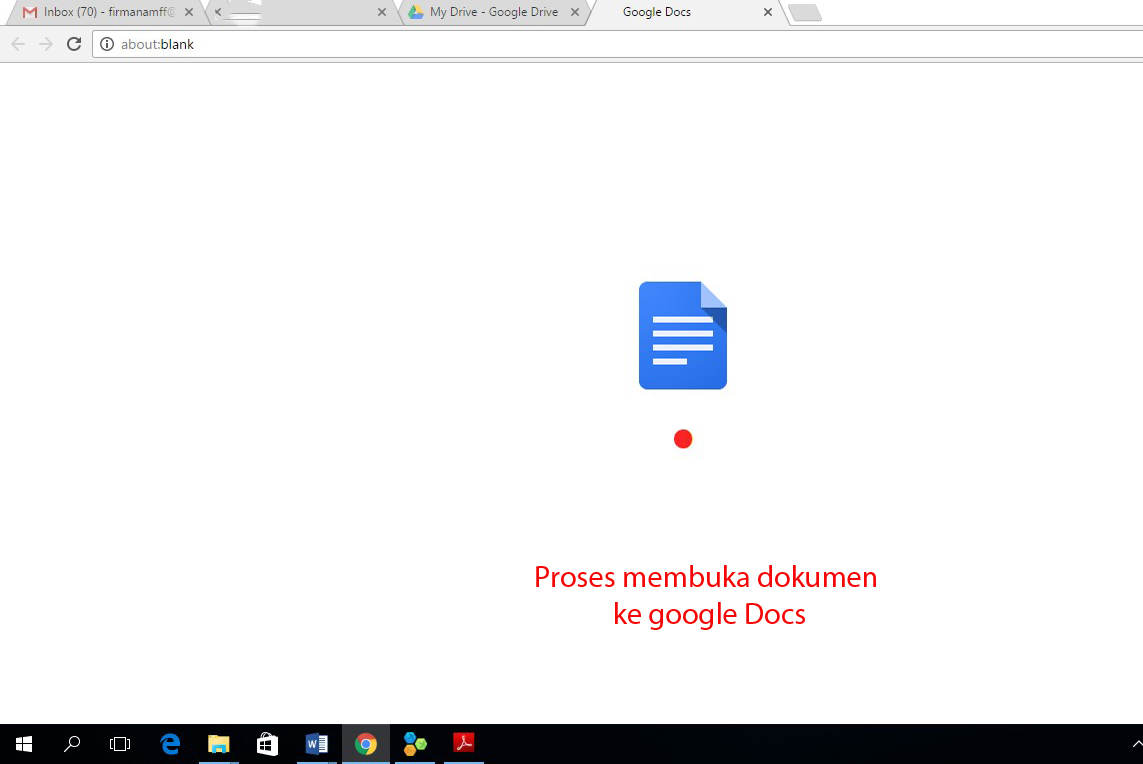The height and width of the screenshot is (764, 1143).
Task: Click the browser back arrow
Action: (x=18, y=44)
